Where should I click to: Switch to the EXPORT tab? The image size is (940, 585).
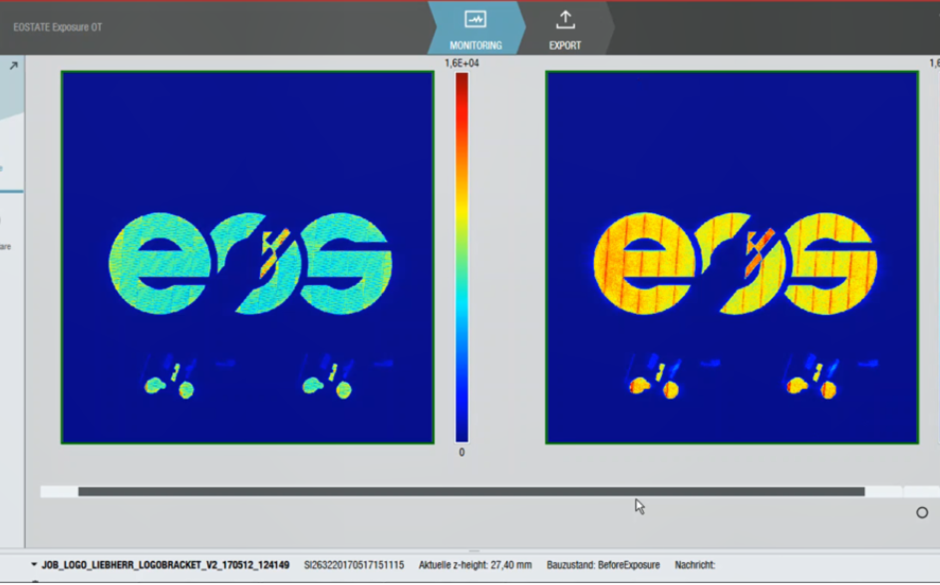565,28
